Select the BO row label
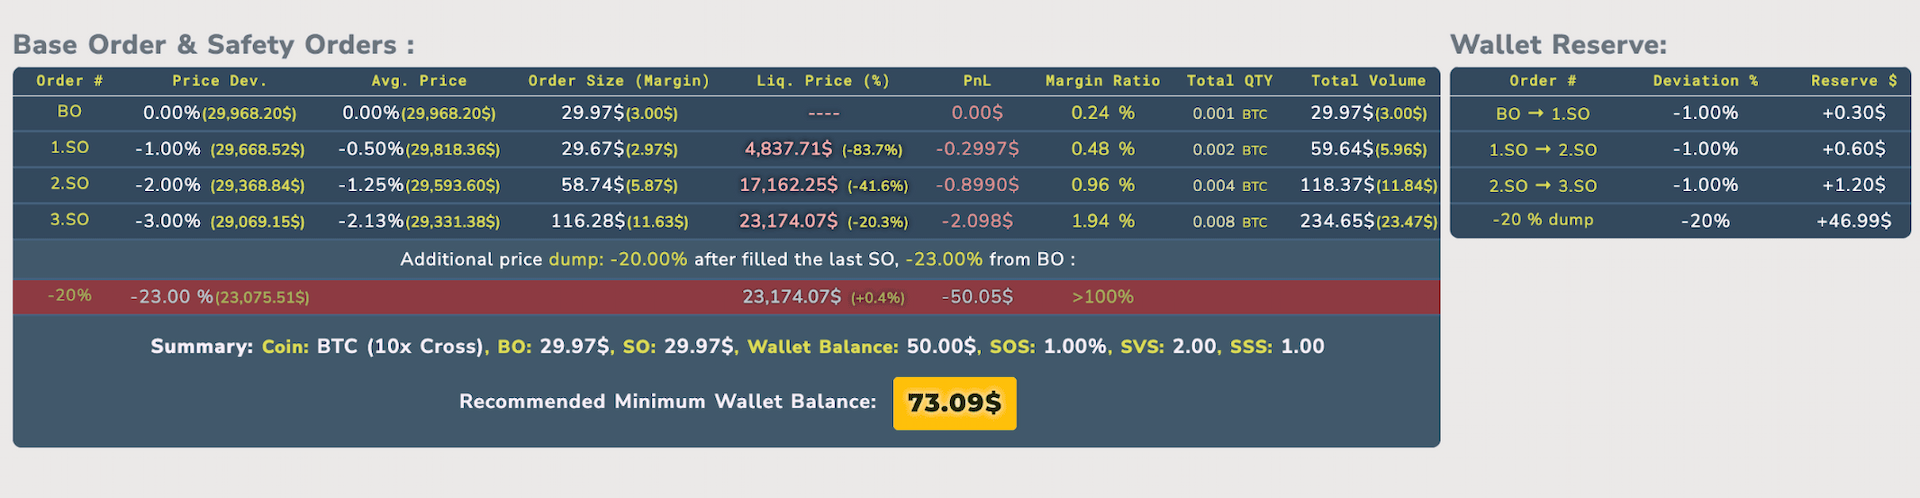Screen dimensions: 1920x498 point(69,112)
